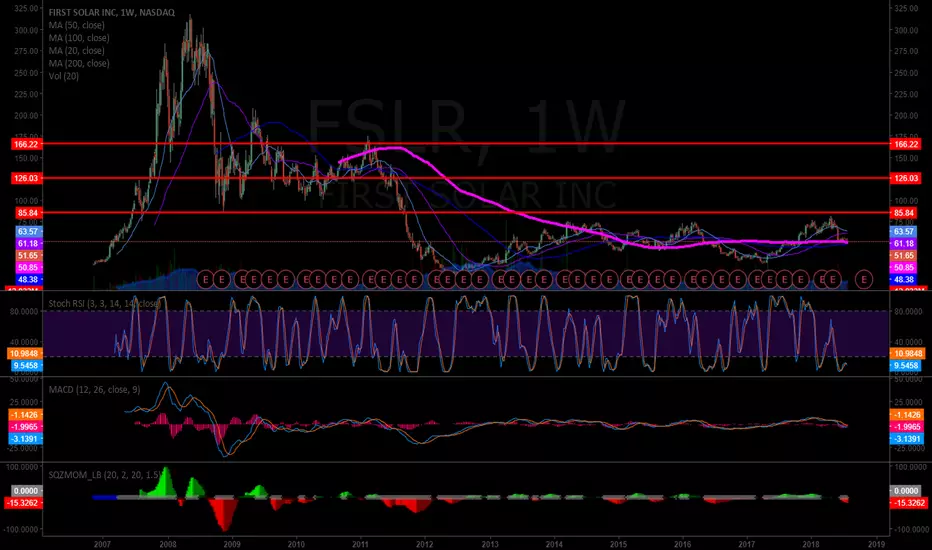932x550 pixels.
Task: Click the 2016 label on the time axis
Action: [682, 543]
